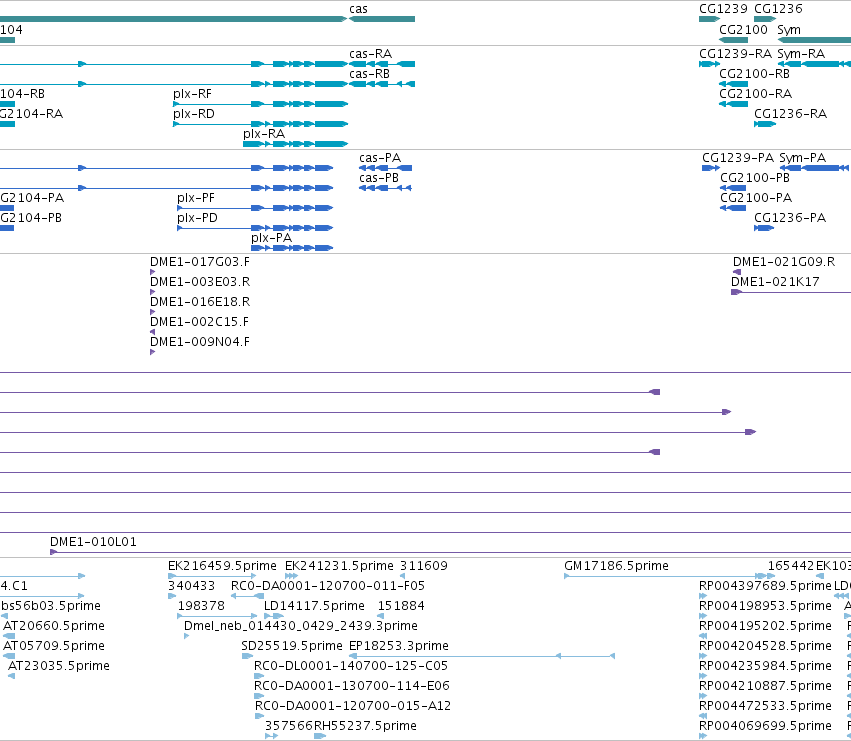Select the DME1-009N04.F clone label
This screenshot has width=851, height=741.
(x=200, y=343)
